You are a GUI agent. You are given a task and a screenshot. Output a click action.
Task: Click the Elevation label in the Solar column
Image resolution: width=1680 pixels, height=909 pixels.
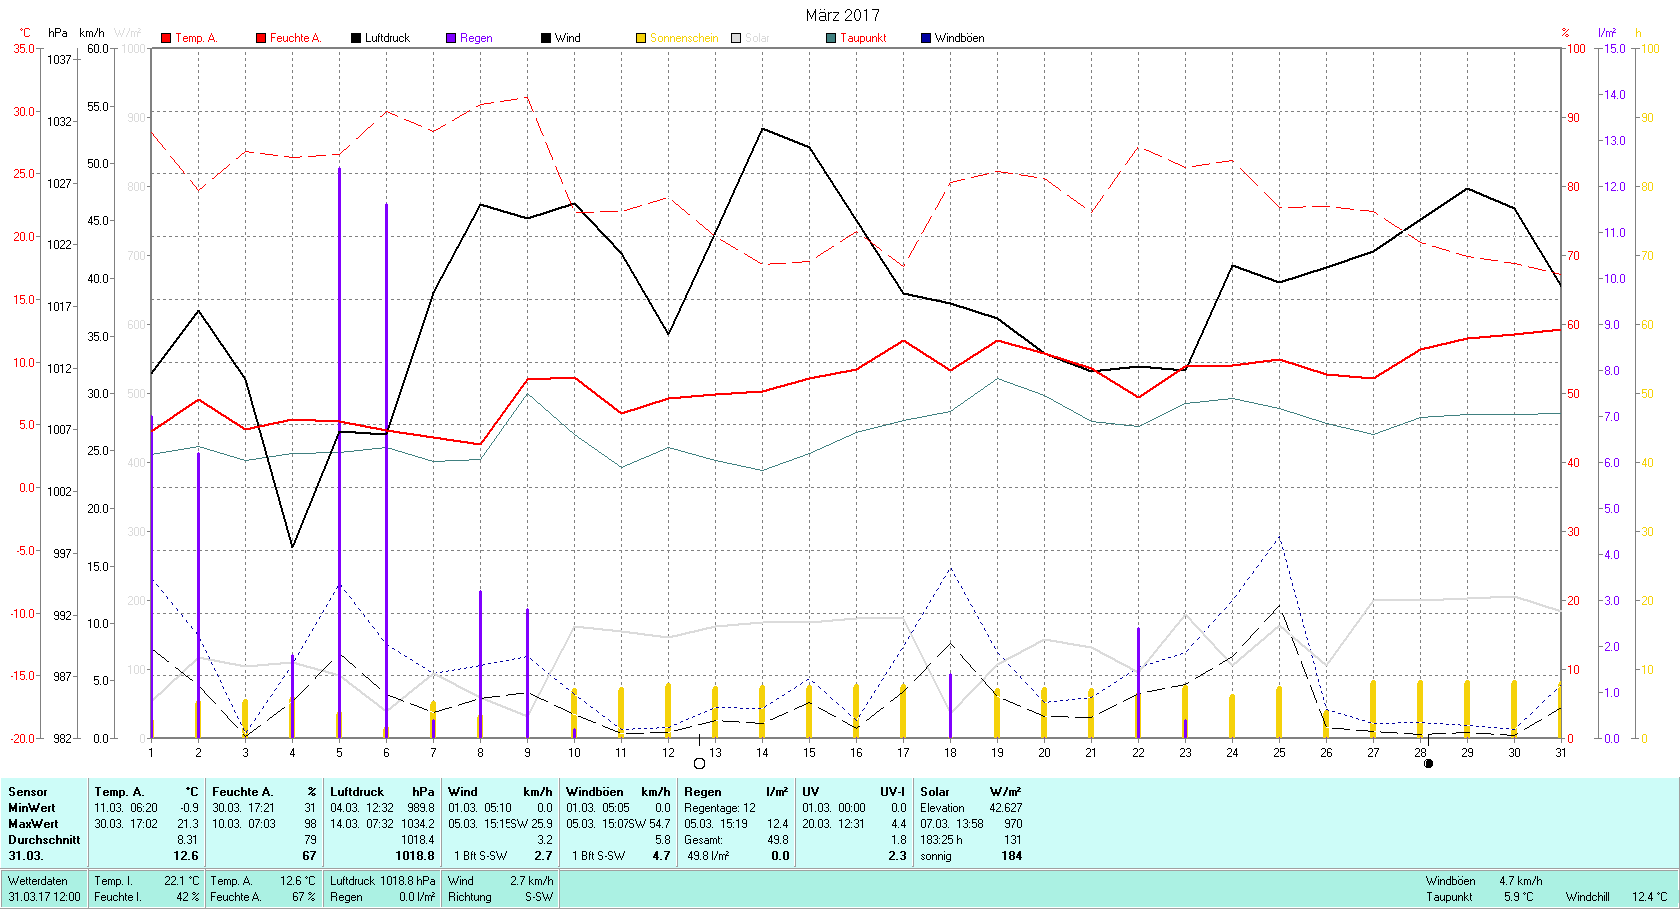[943, 808]
